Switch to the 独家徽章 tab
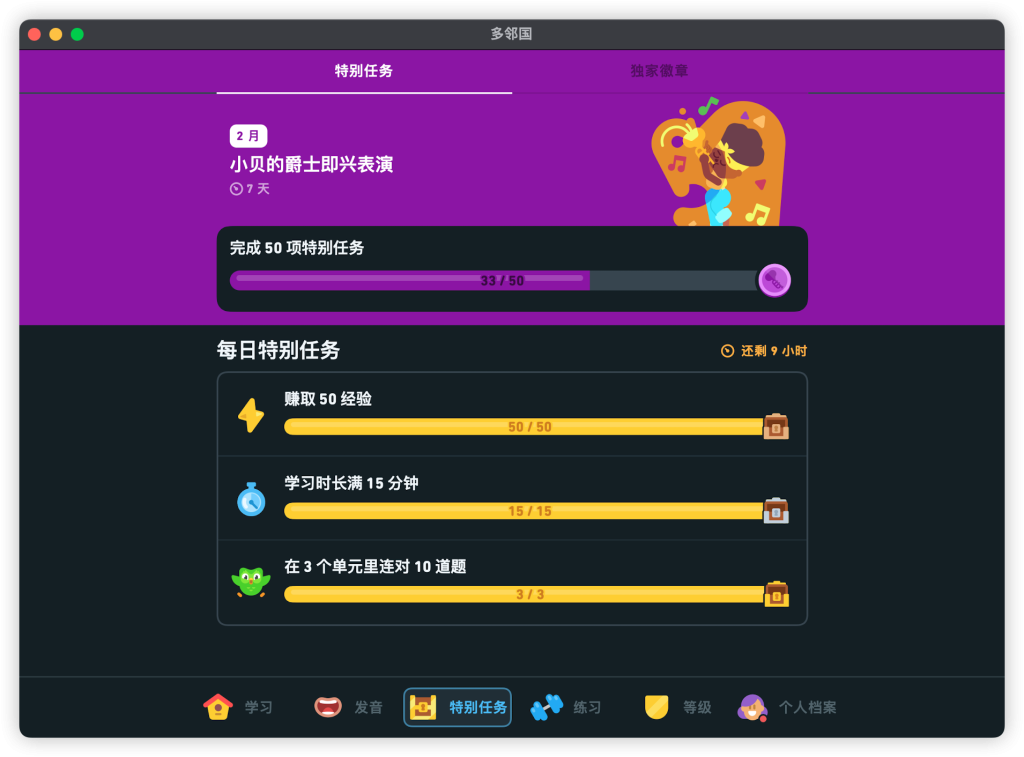The height and width of the screenshot is (757, 1024). point(660,71)
